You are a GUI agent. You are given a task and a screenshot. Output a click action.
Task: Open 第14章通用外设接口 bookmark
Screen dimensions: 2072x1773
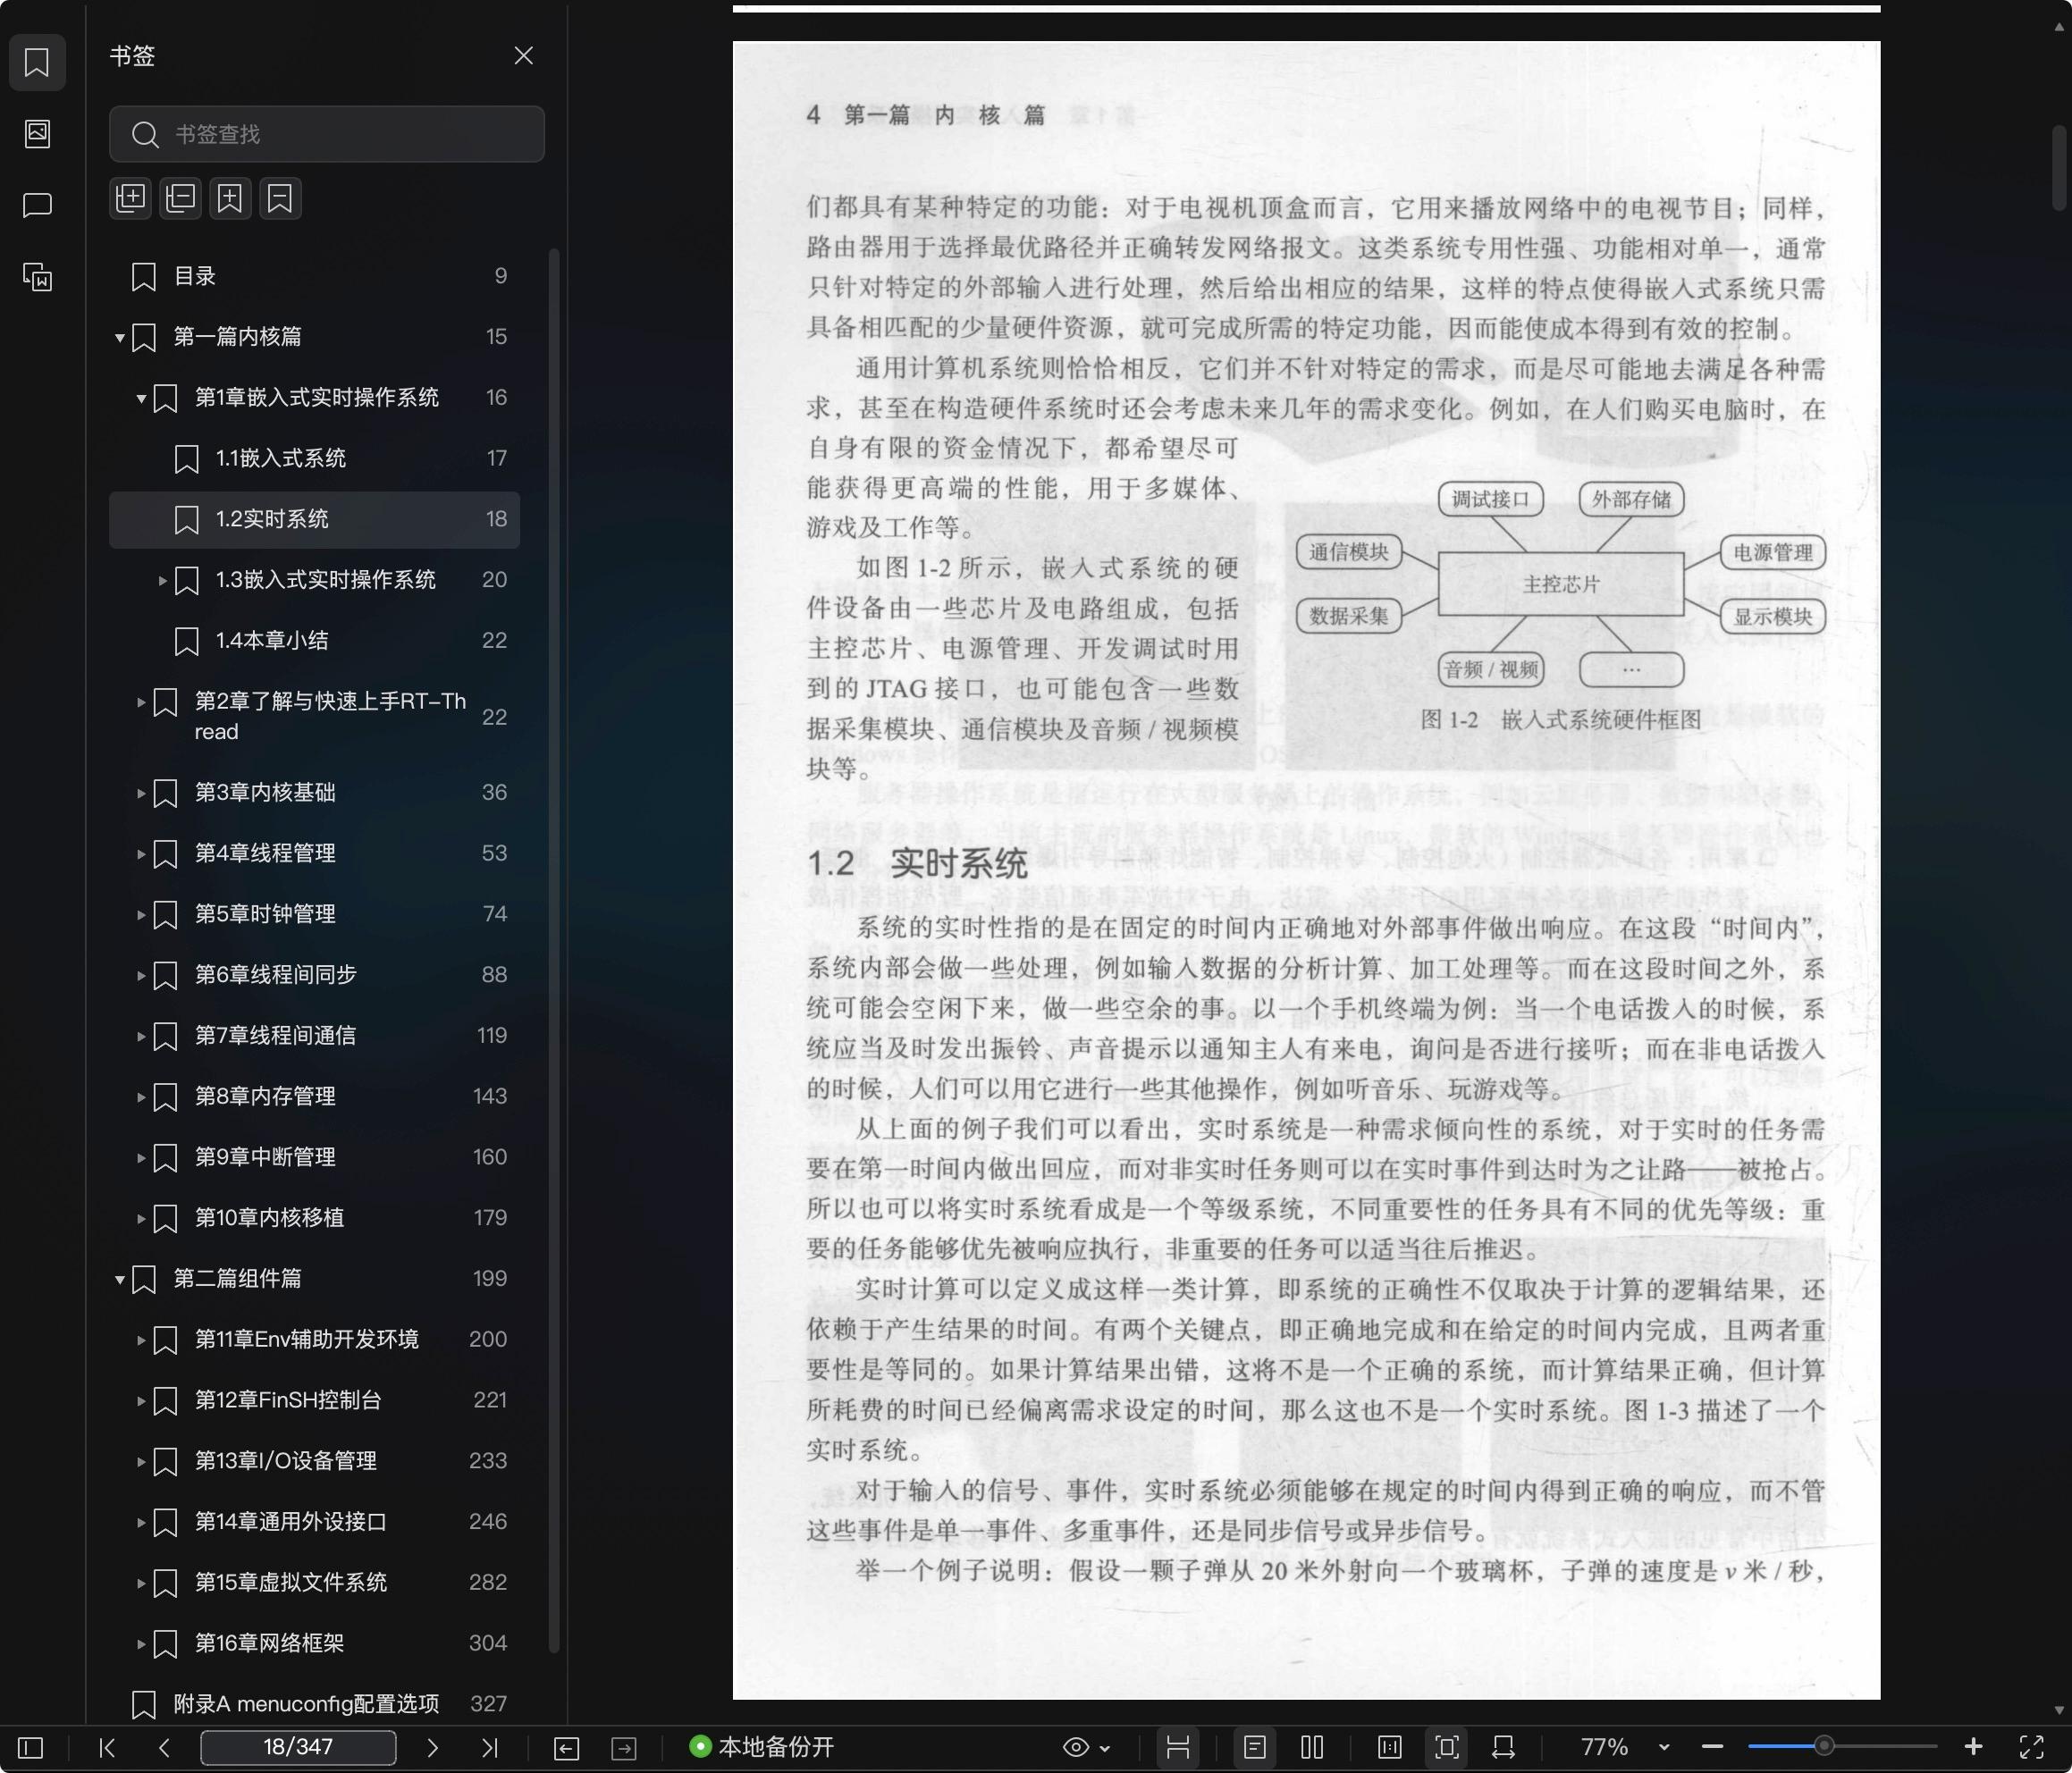[314, 1522]
